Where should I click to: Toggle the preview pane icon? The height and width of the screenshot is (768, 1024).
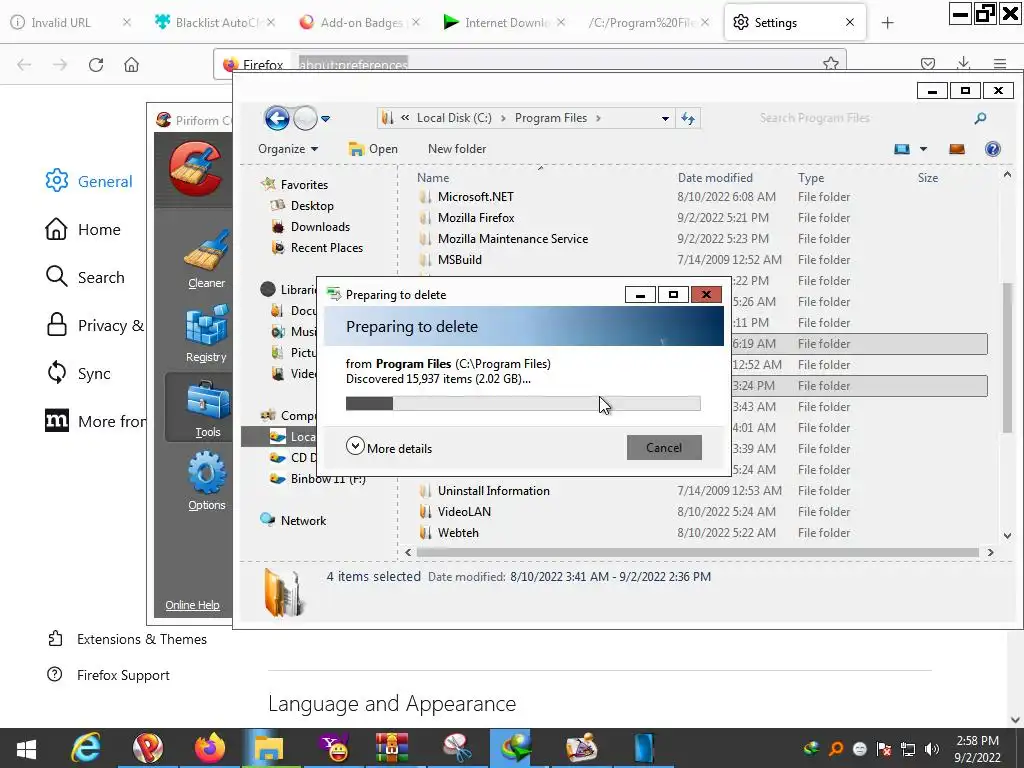click(957, 149)
